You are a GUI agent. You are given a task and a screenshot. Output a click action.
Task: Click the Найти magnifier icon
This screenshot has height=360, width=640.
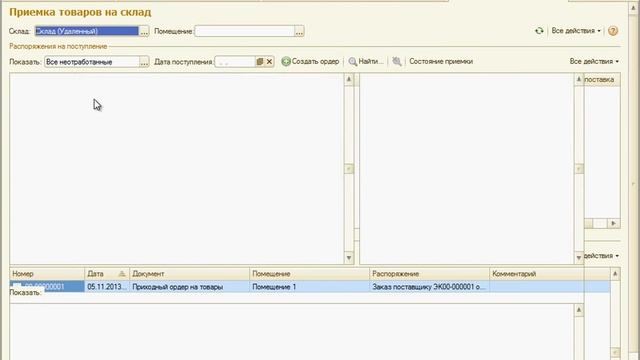353,62
